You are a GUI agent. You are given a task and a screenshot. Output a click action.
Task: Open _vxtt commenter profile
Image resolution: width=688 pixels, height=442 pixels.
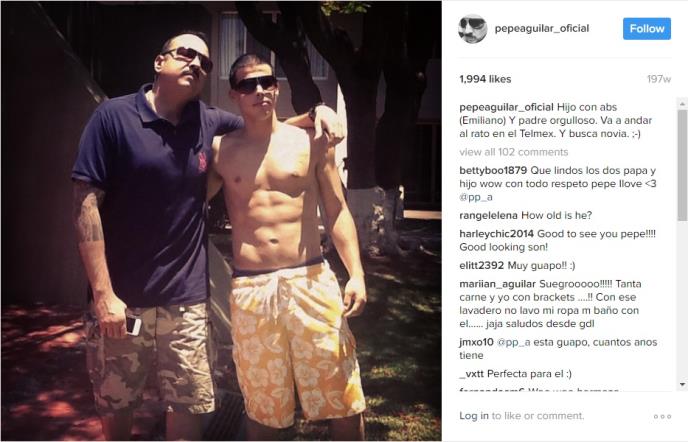pos(472,374)
